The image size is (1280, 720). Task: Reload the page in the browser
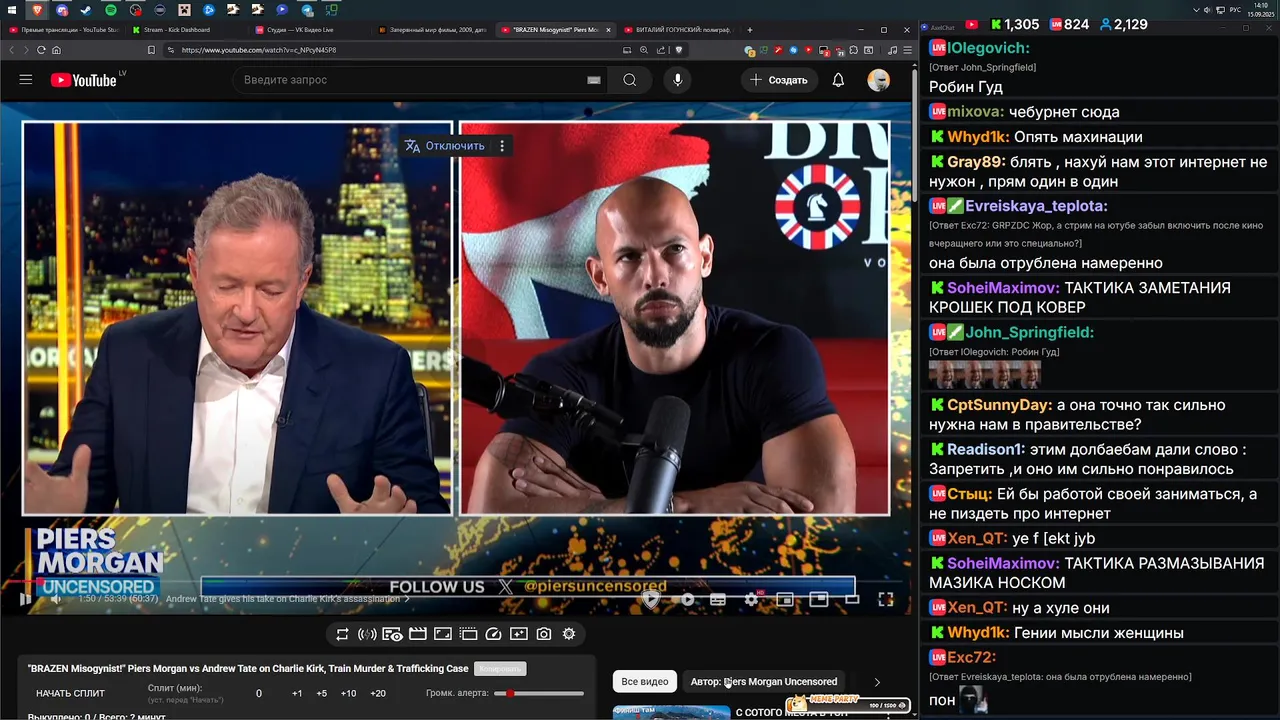click(x=41, y=50)
